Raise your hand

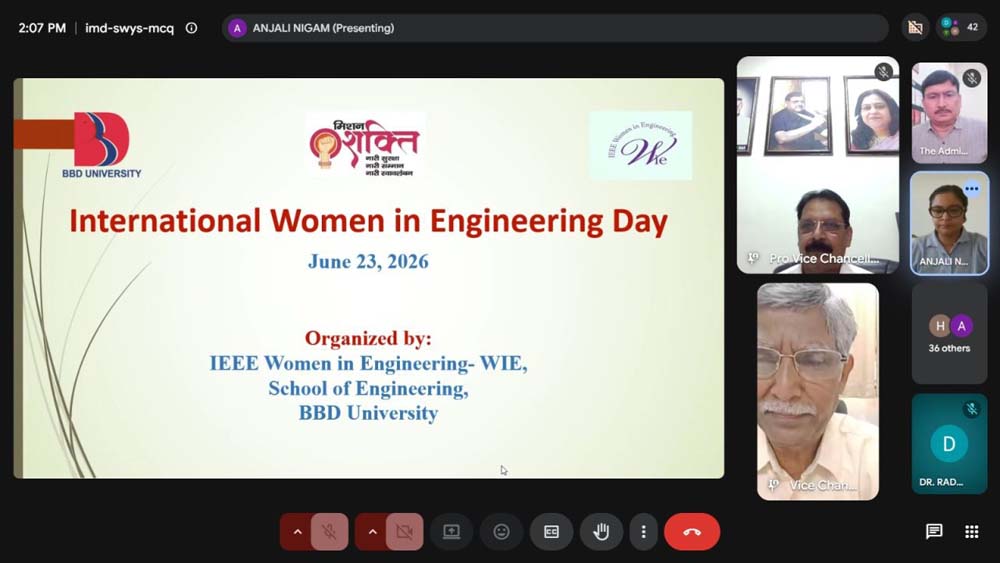(x=601, y=532)
